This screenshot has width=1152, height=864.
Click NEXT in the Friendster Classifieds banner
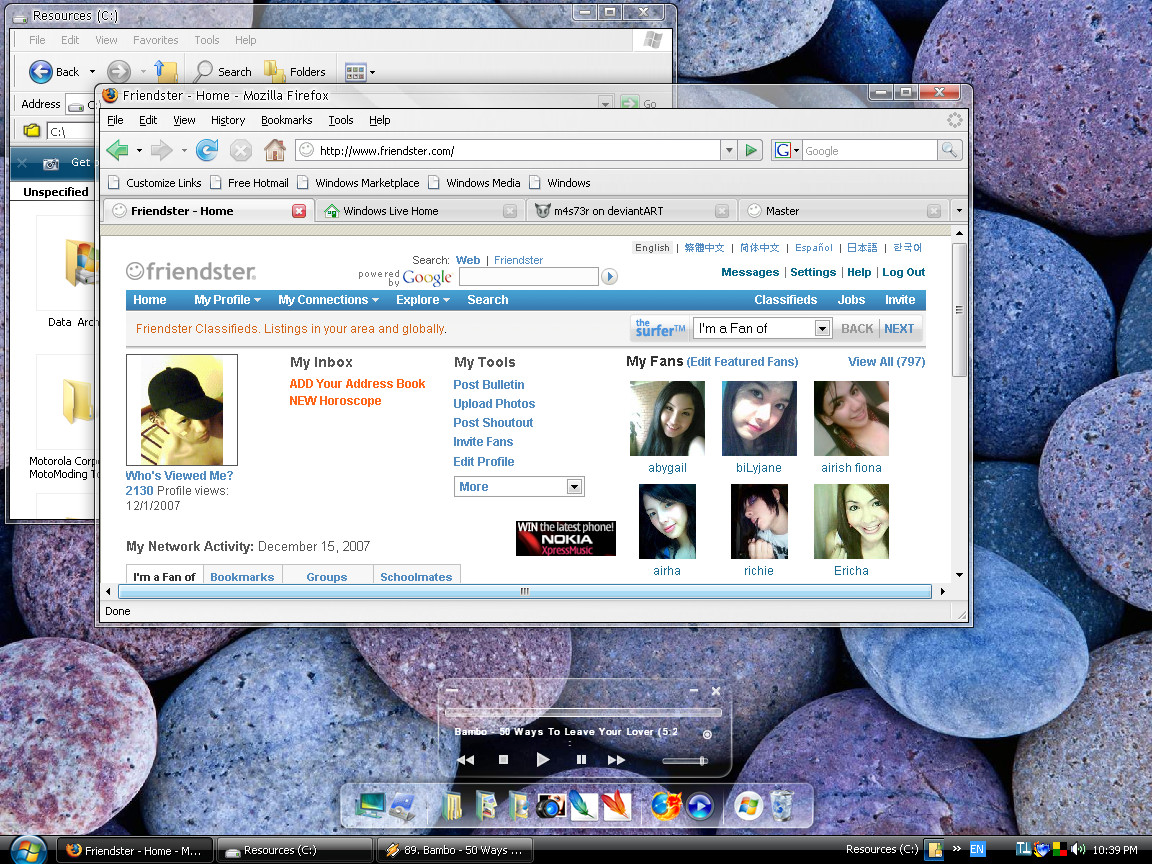pyautogui.click(x=898, y=328)
